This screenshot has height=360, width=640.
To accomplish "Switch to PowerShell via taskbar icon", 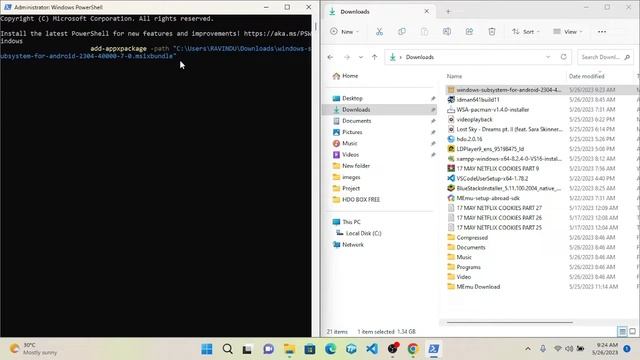I will 433,349.
